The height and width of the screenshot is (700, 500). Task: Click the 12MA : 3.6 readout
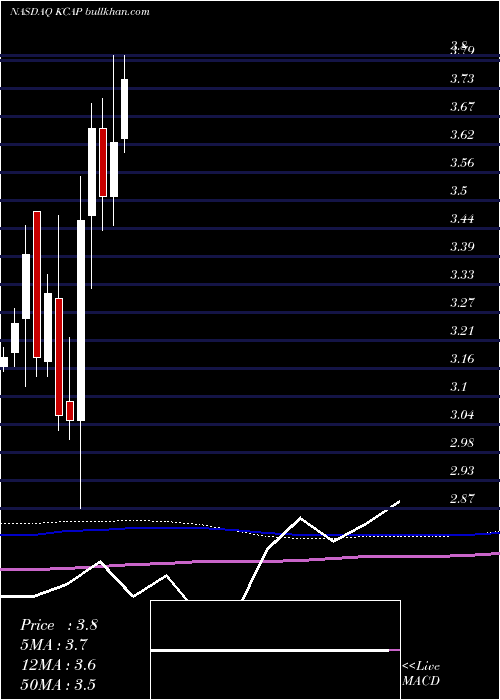[58, 665]
